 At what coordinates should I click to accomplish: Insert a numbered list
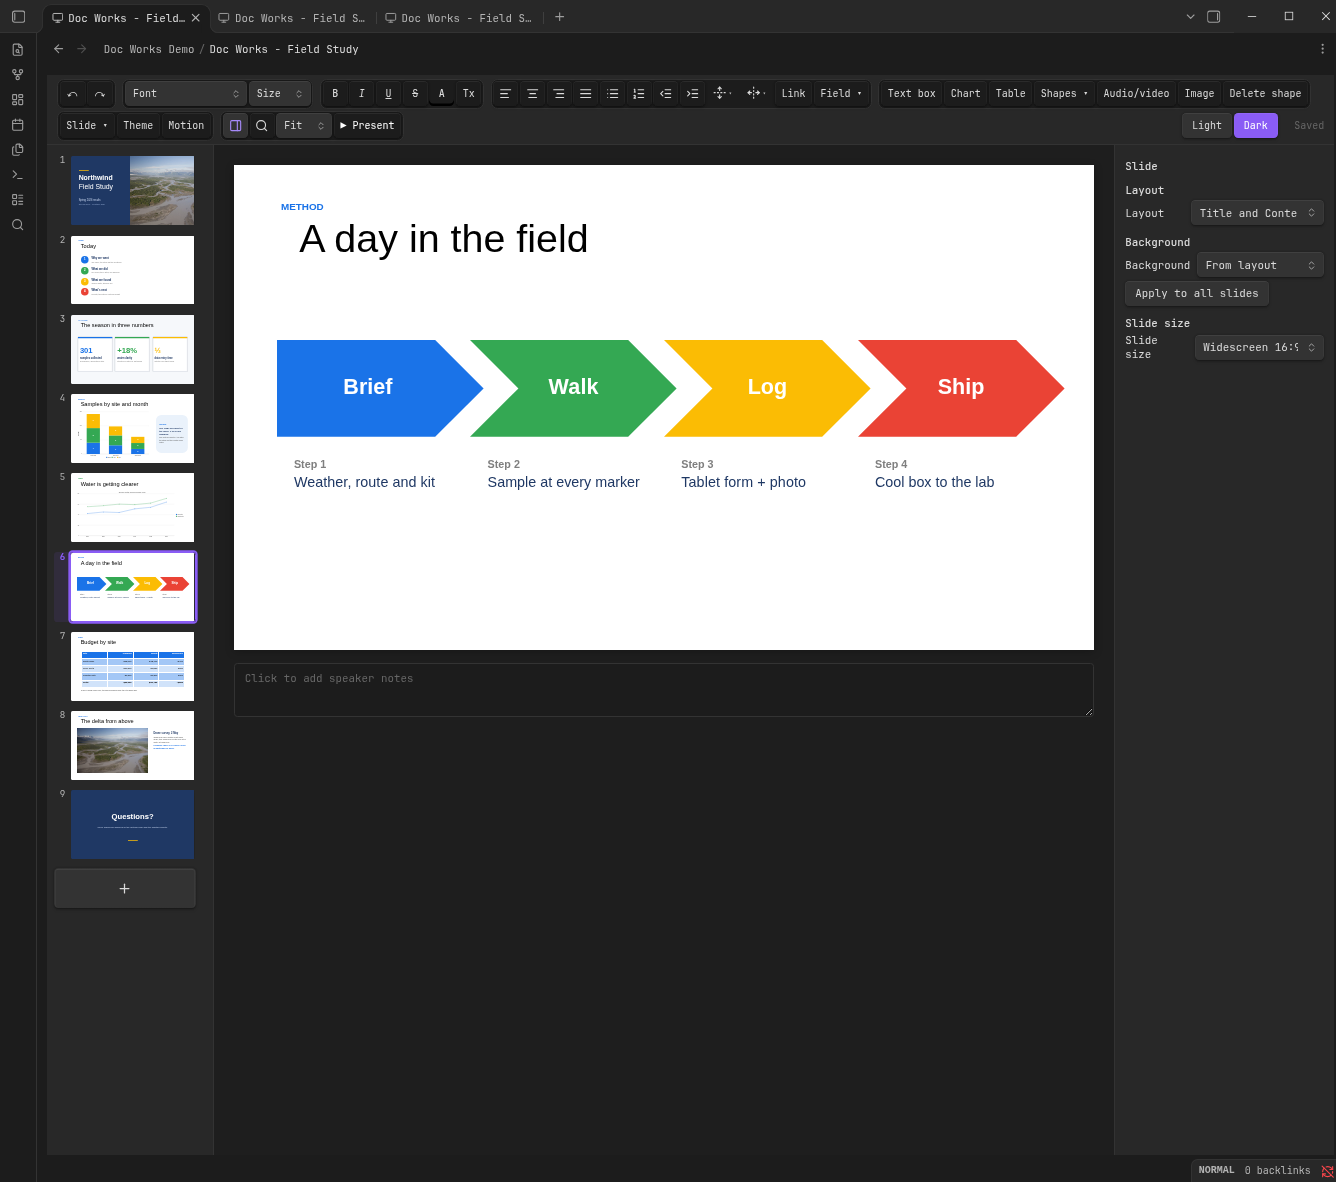pos(639,94)
